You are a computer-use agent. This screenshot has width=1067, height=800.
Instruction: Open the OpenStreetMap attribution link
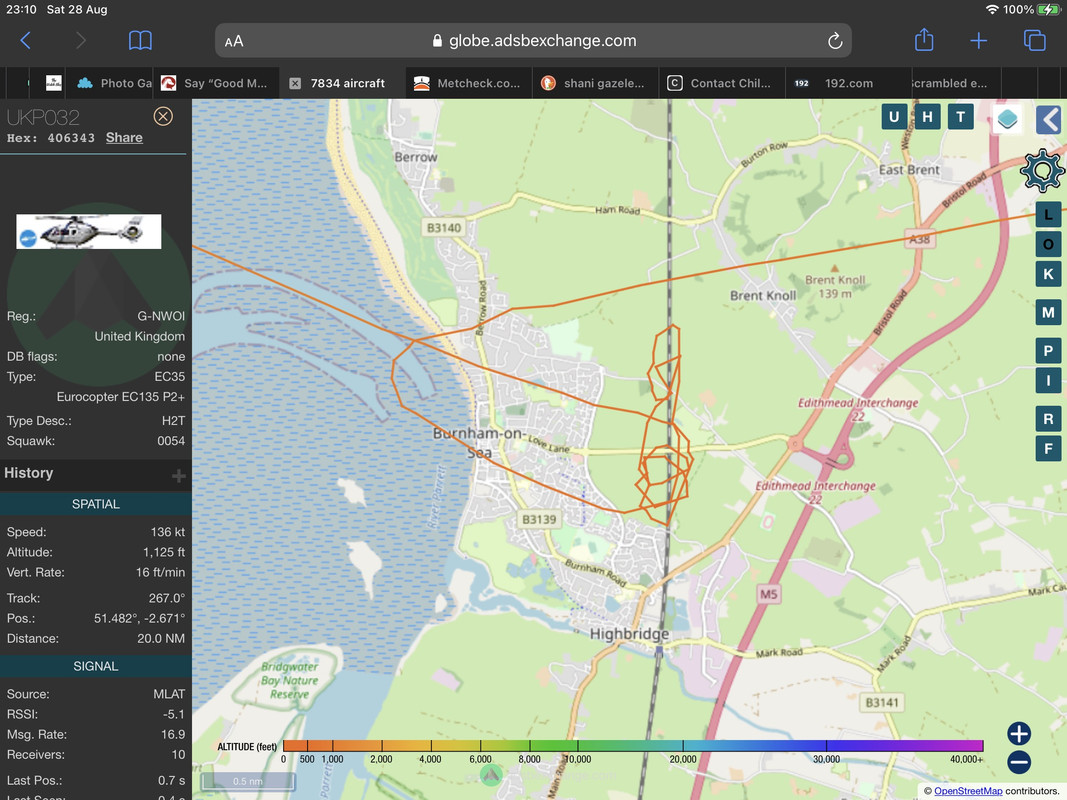tap(968, 791)
